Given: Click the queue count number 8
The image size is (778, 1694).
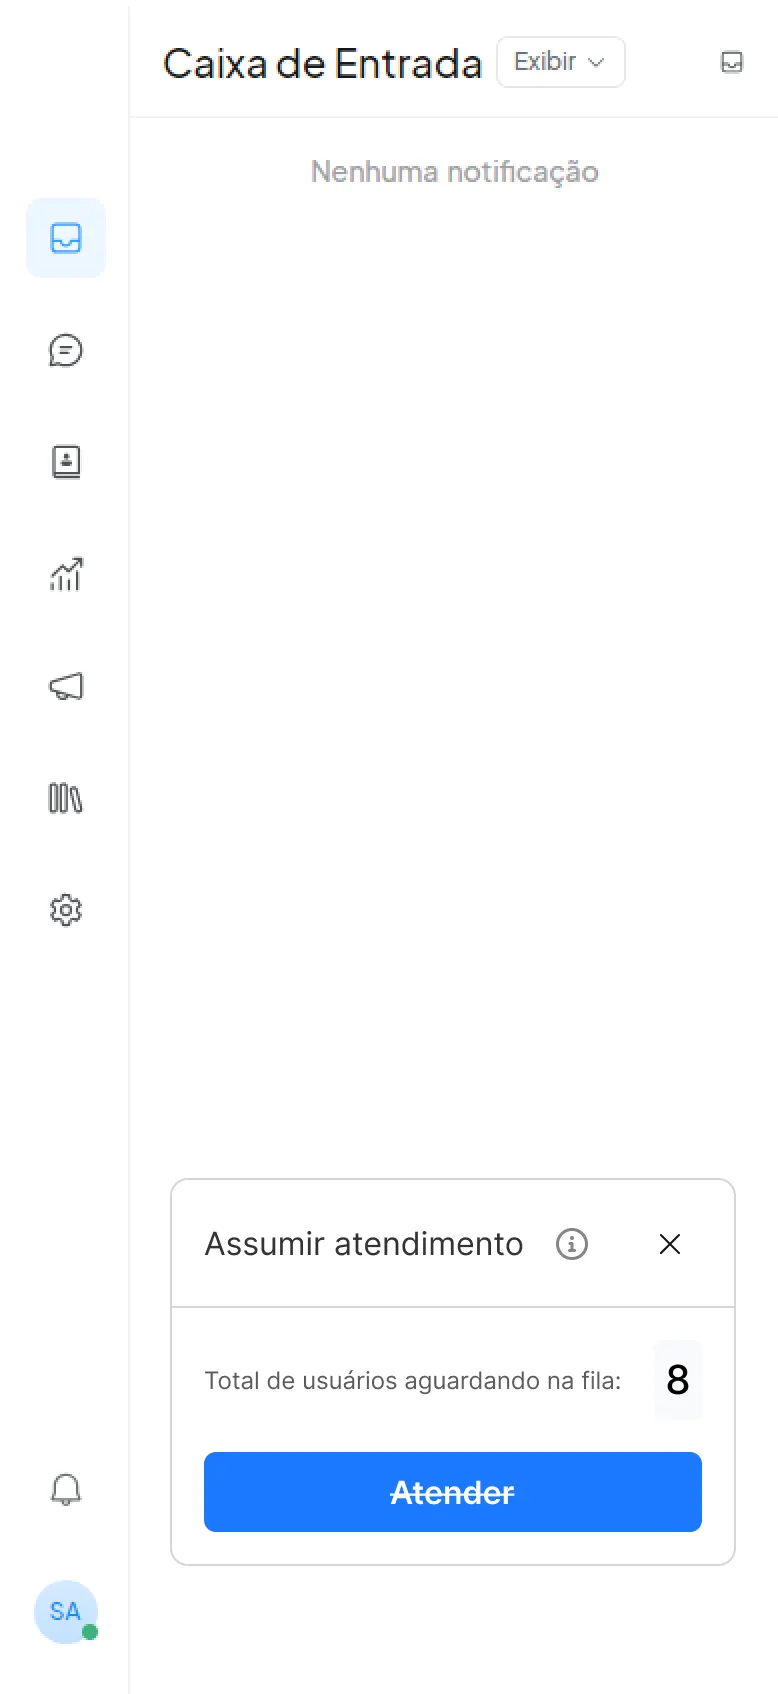Looking at the screenshot, I should click(x=678, y=1380).
